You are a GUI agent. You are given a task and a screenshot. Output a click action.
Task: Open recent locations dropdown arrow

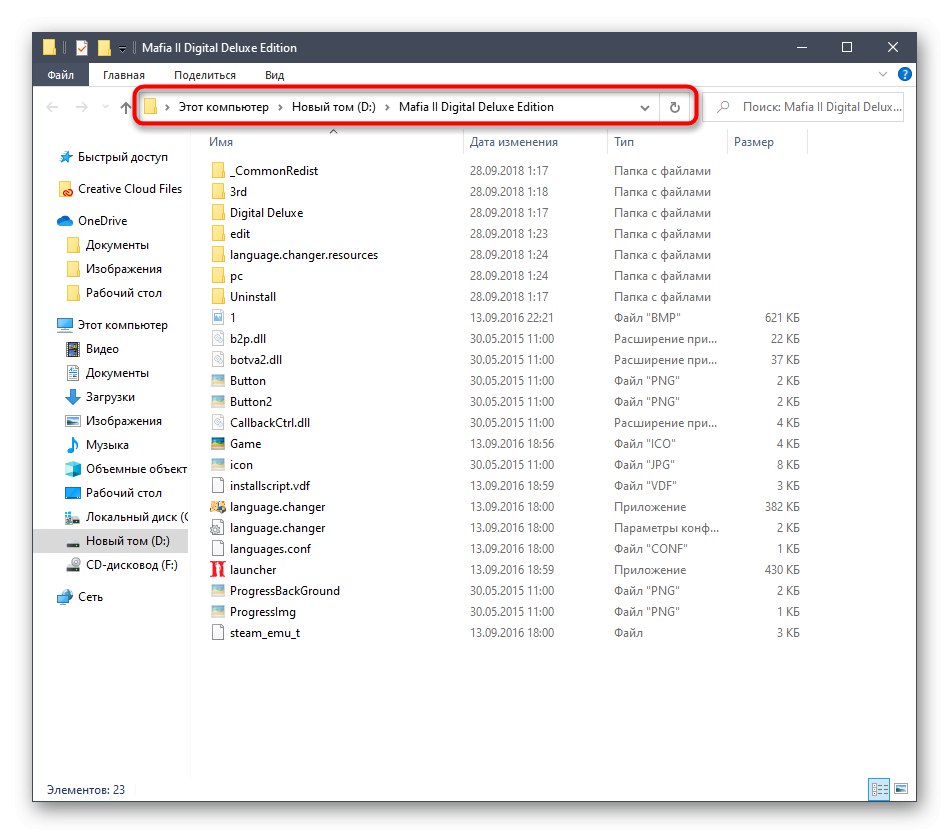(105, 107)
